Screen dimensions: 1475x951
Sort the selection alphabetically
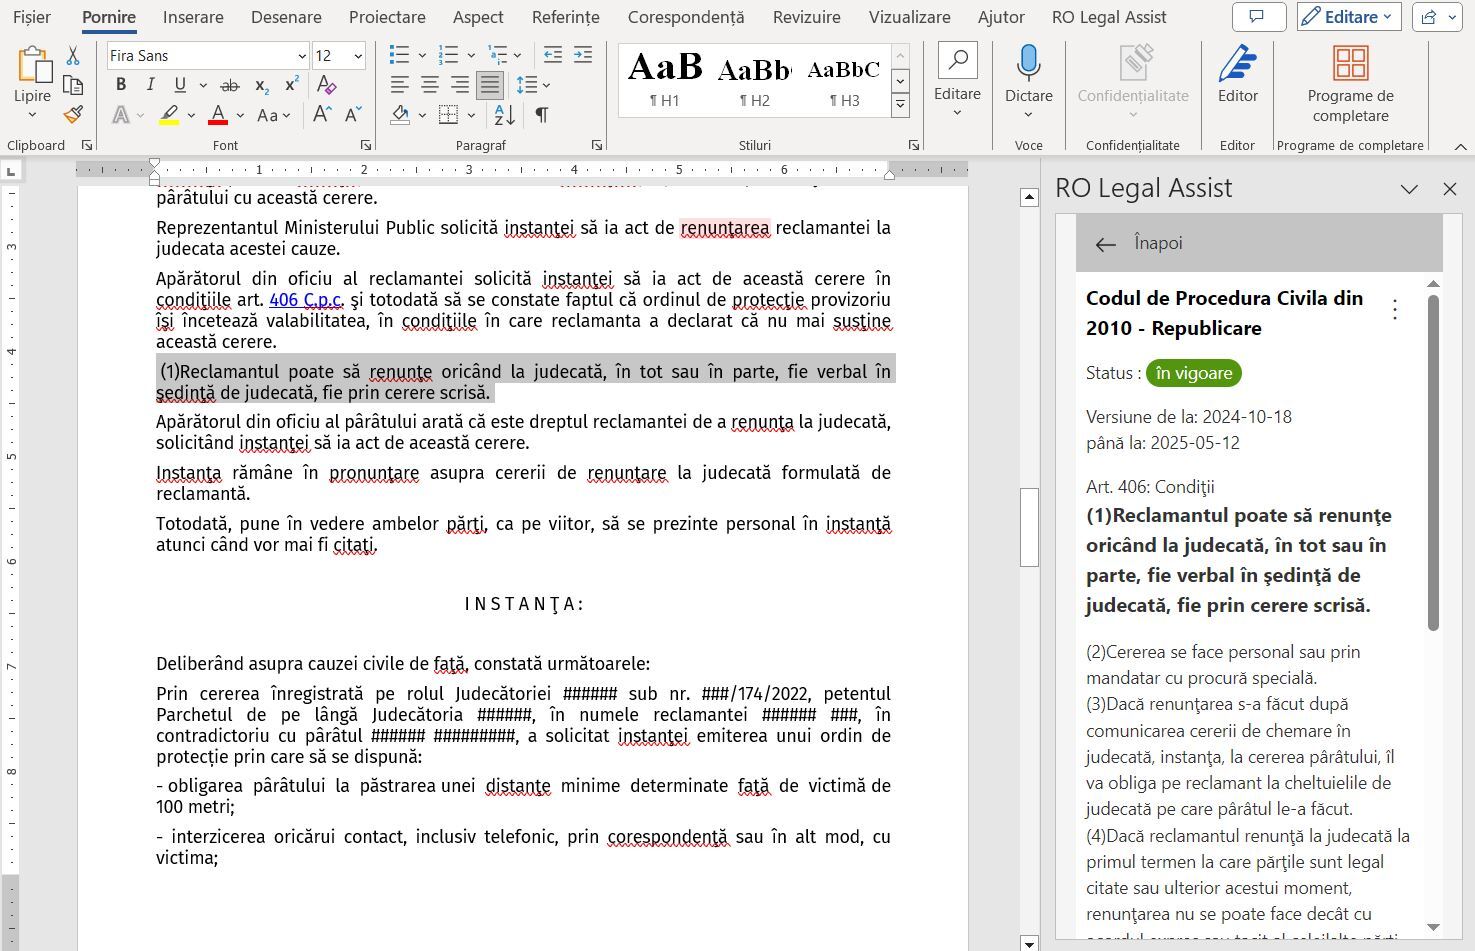pos(505,115)
